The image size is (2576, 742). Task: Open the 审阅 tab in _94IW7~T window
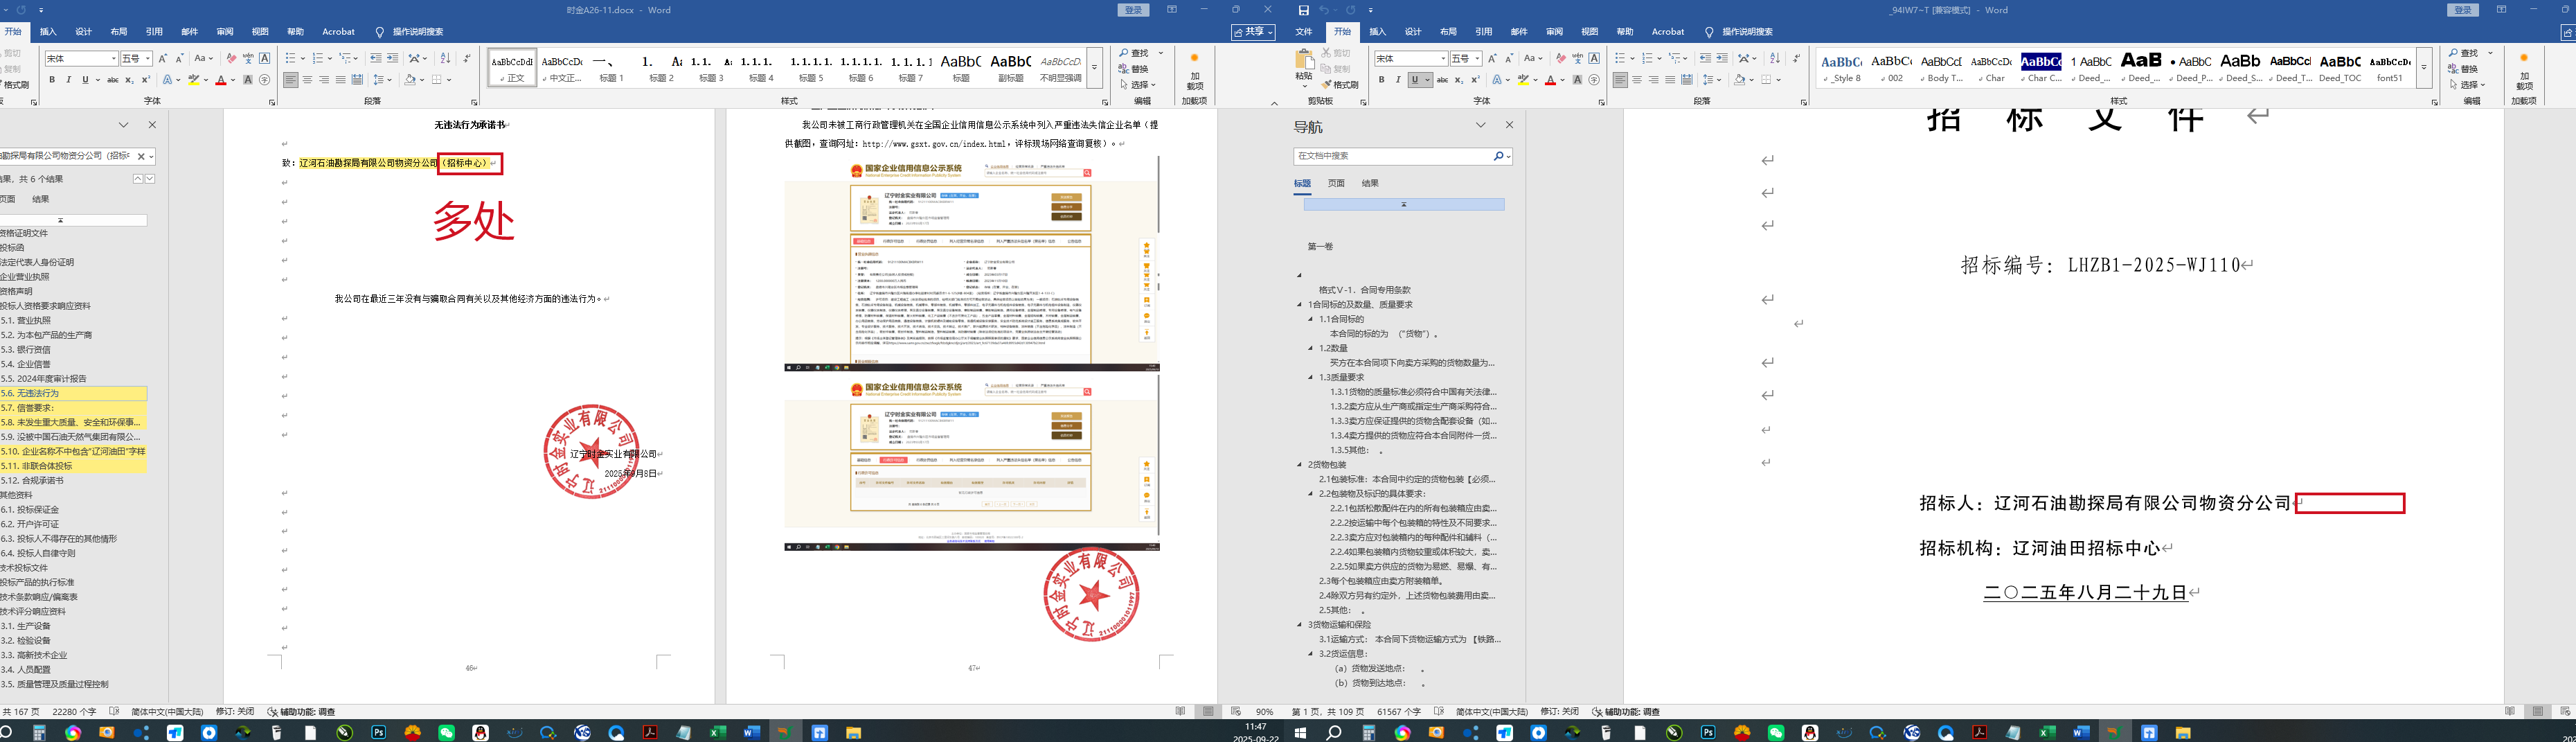click(x=1554, y=32)
